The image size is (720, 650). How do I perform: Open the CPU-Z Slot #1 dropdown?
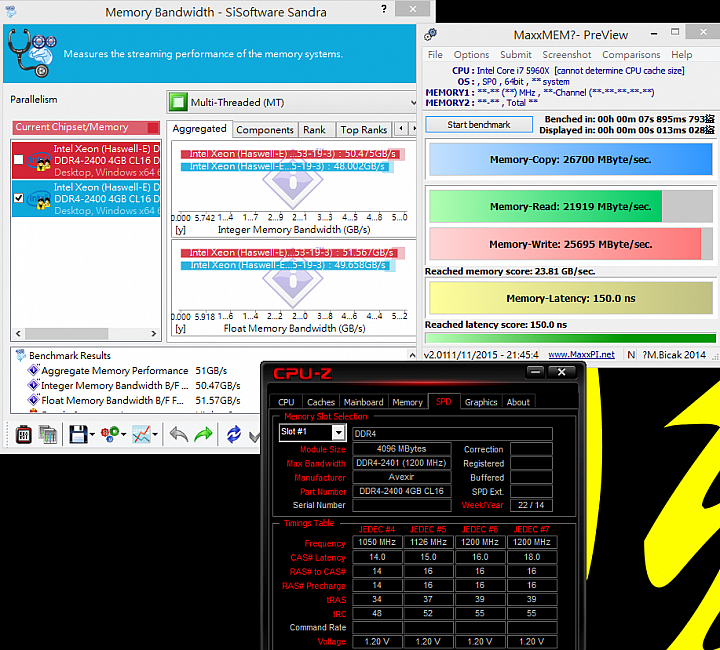[338, 432]
